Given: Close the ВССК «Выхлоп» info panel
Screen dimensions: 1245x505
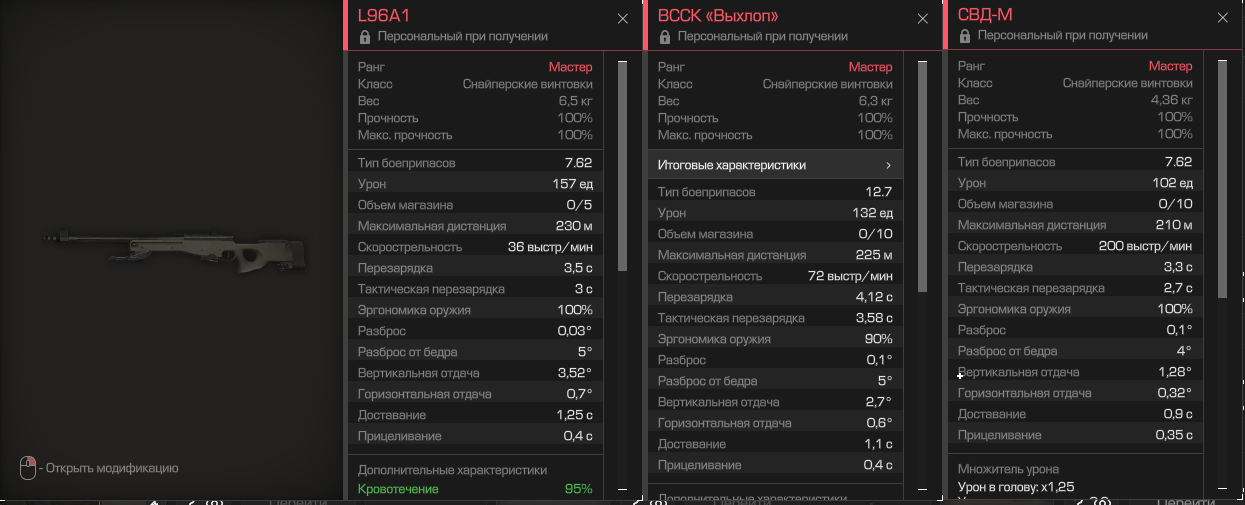Looking at the screenshot, I should 923,18.
